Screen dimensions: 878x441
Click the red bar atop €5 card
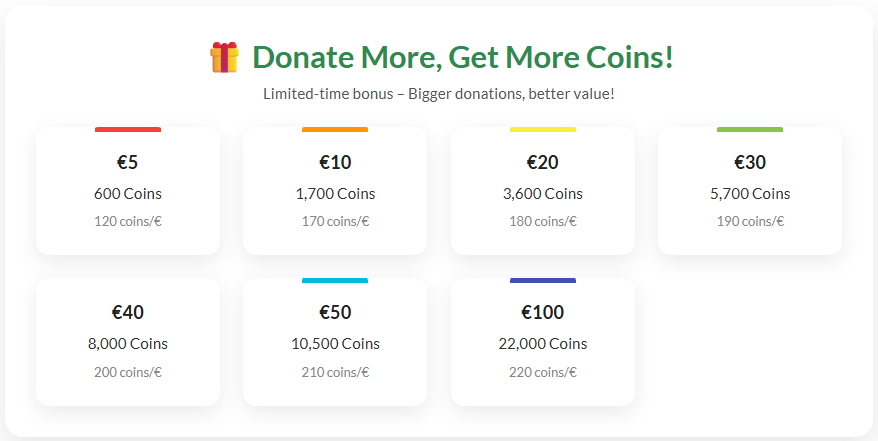pos(128,129)
